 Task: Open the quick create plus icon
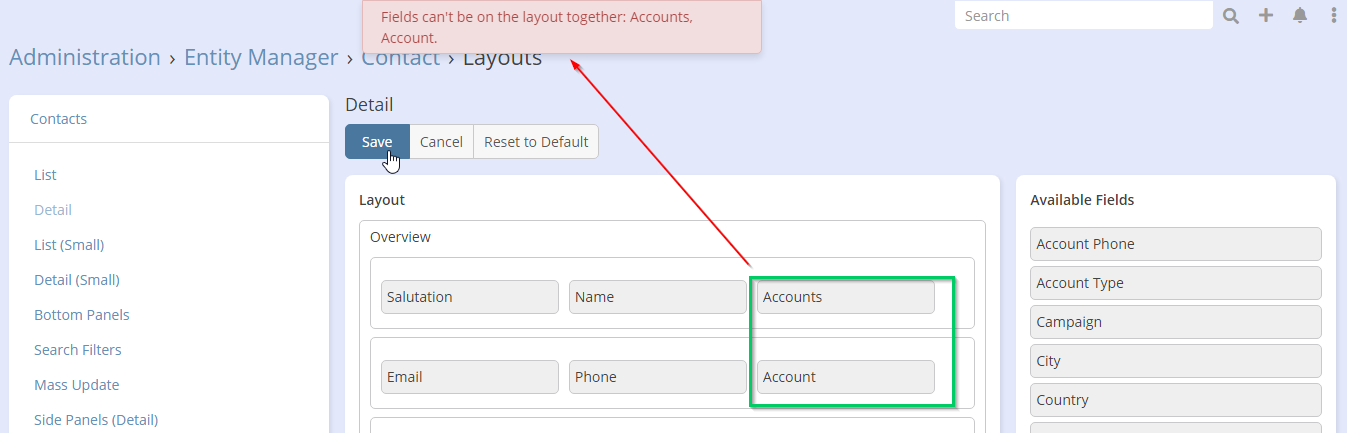[x=1266, y=16]
